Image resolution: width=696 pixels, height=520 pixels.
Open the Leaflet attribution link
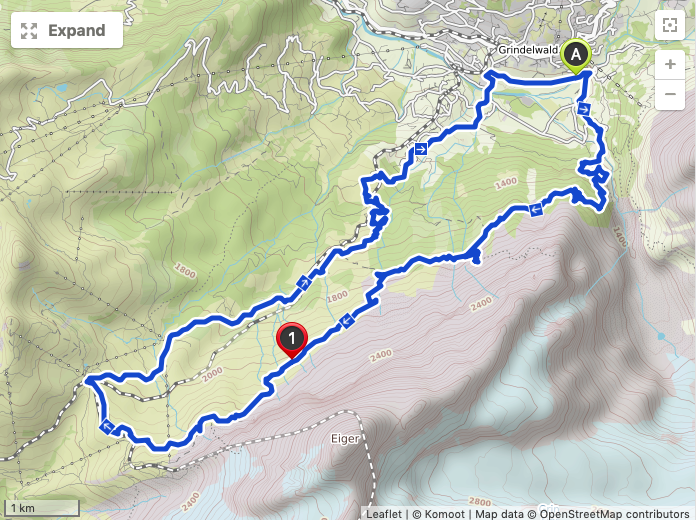[384, 514]
